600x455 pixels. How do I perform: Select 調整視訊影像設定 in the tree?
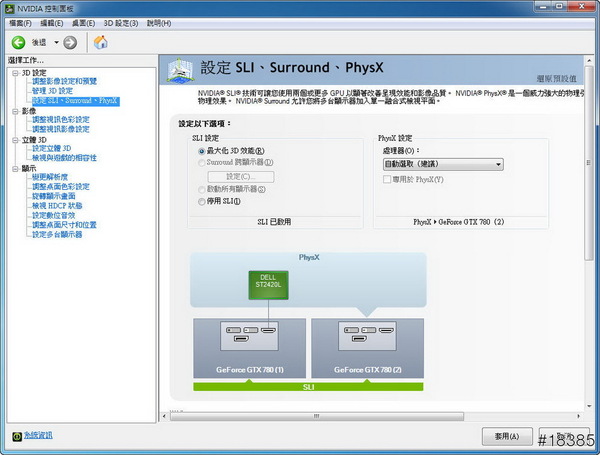60,129
